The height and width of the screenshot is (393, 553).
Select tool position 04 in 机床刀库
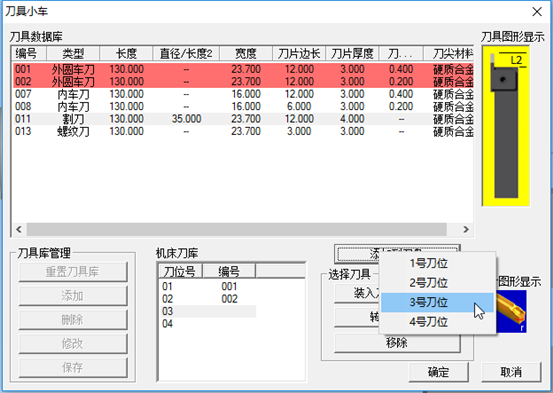[x=207, y=324]
